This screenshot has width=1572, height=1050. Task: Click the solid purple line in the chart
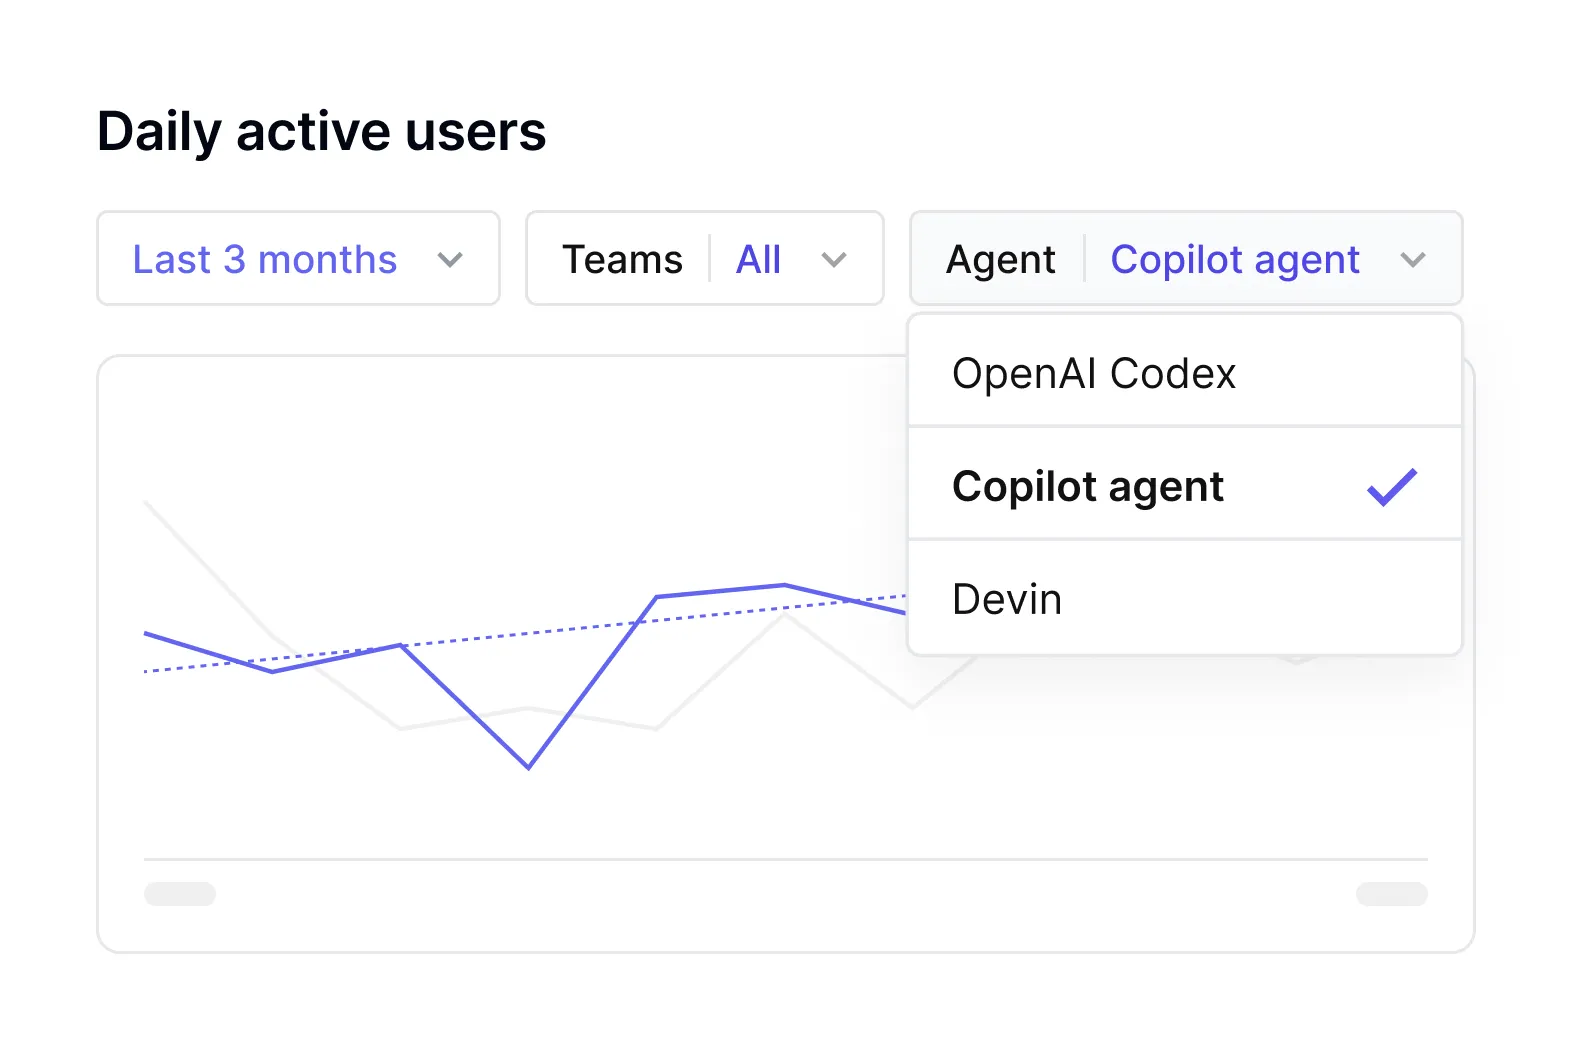592,682
